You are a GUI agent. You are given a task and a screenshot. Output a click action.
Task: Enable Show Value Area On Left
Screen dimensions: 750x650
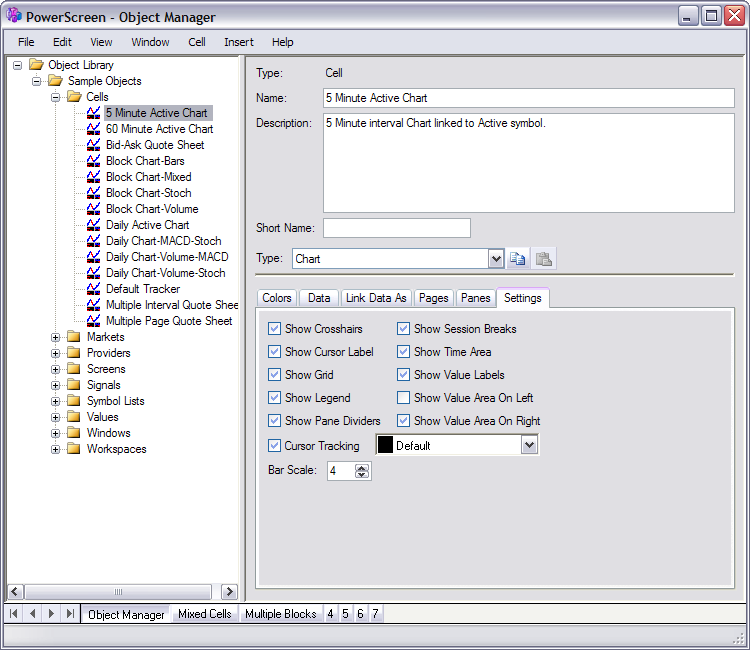[x=404, y=398]
